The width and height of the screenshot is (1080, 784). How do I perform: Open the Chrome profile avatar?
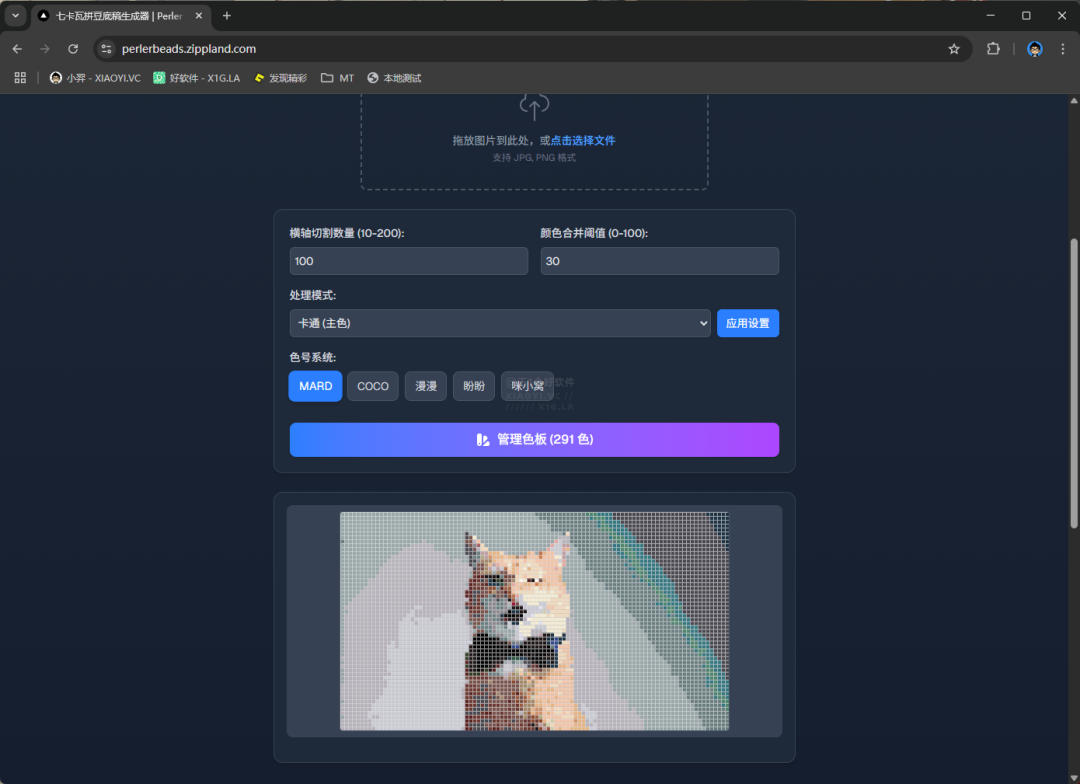tap(1035, 49)
